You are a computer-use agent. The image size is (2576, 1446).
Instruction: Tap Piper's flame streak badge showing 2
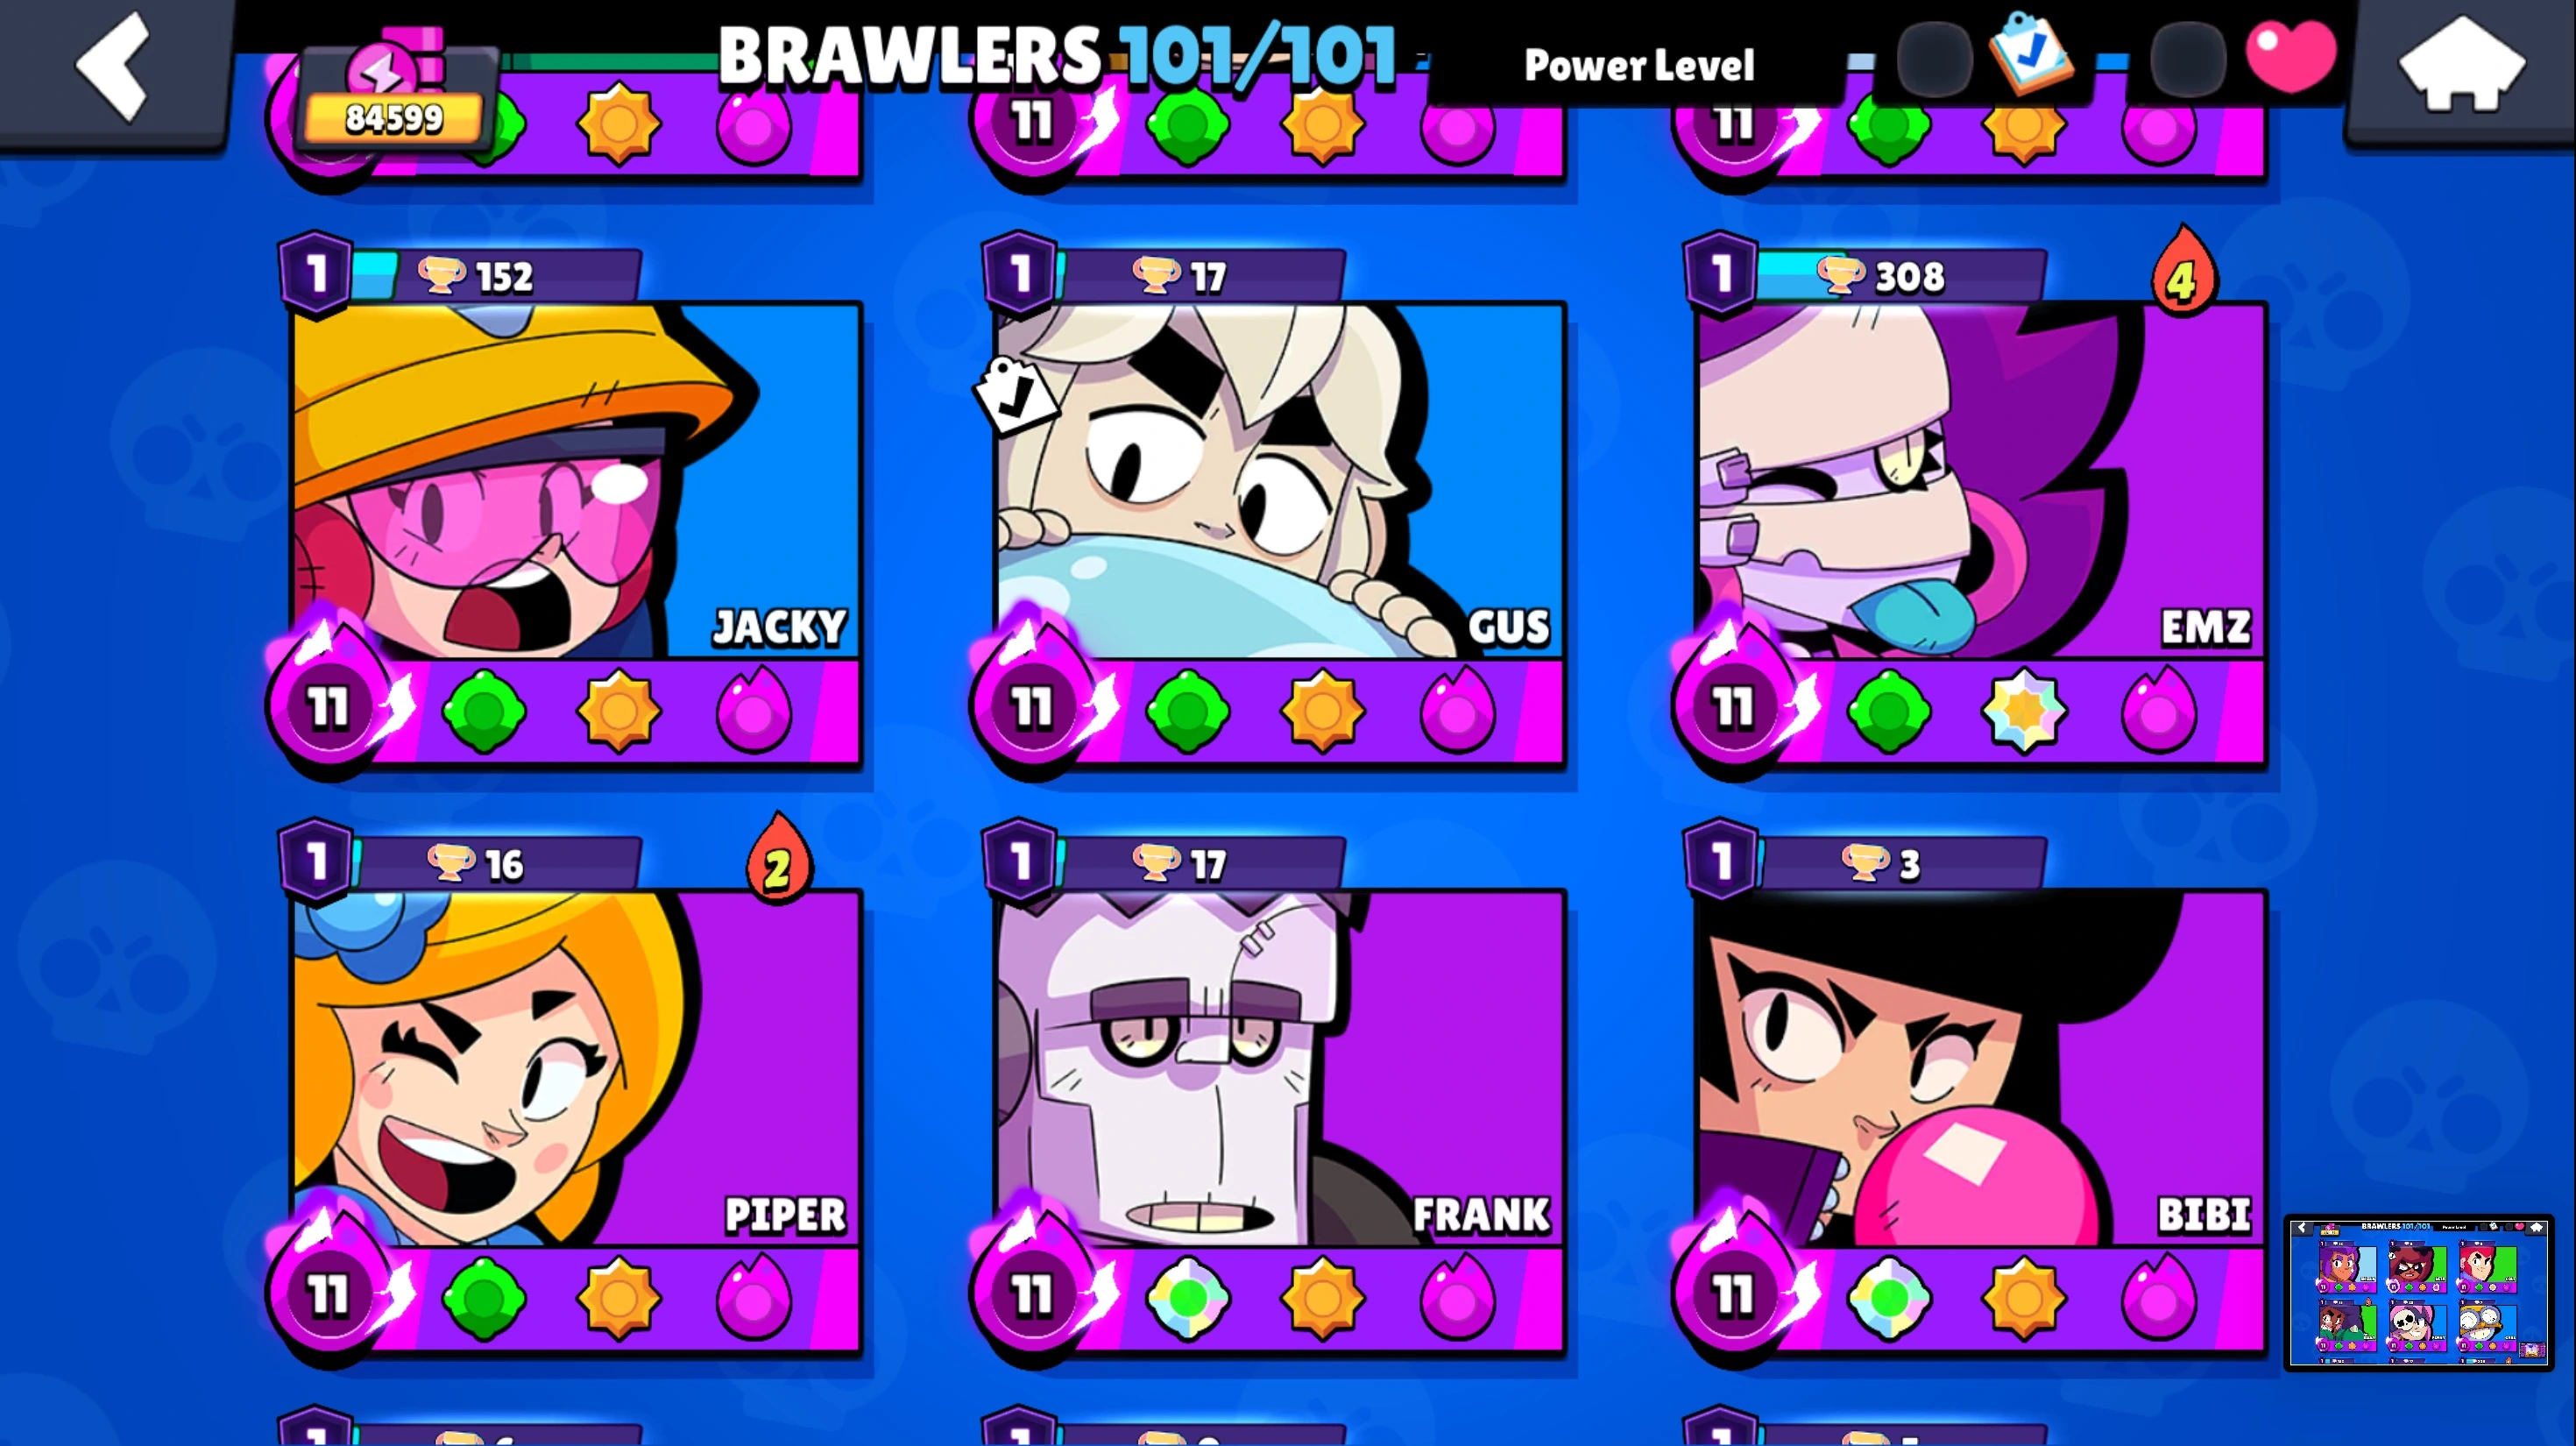[778, 858]
